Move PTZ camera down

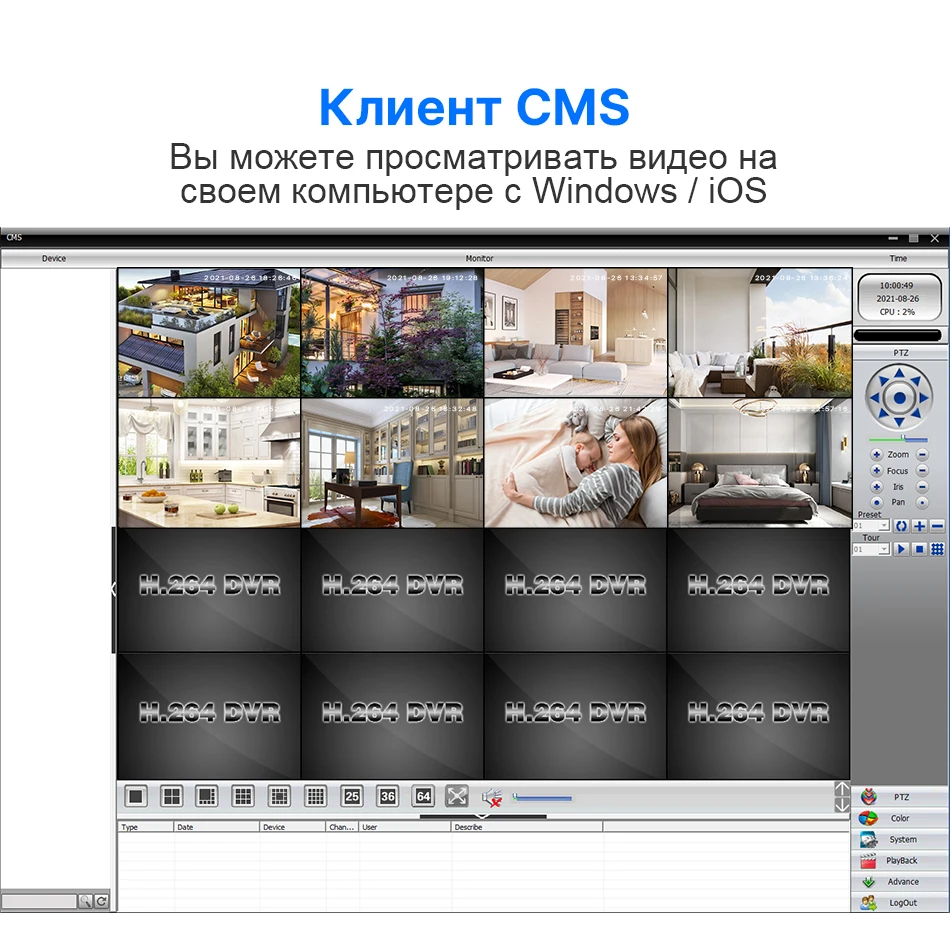(899, 422)
